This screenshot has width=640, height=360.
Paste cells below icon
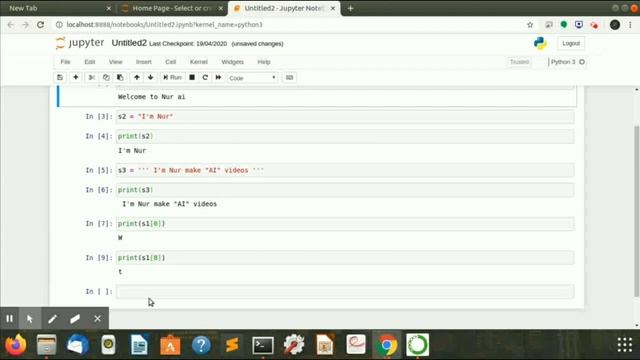click(x=120, y=78)
